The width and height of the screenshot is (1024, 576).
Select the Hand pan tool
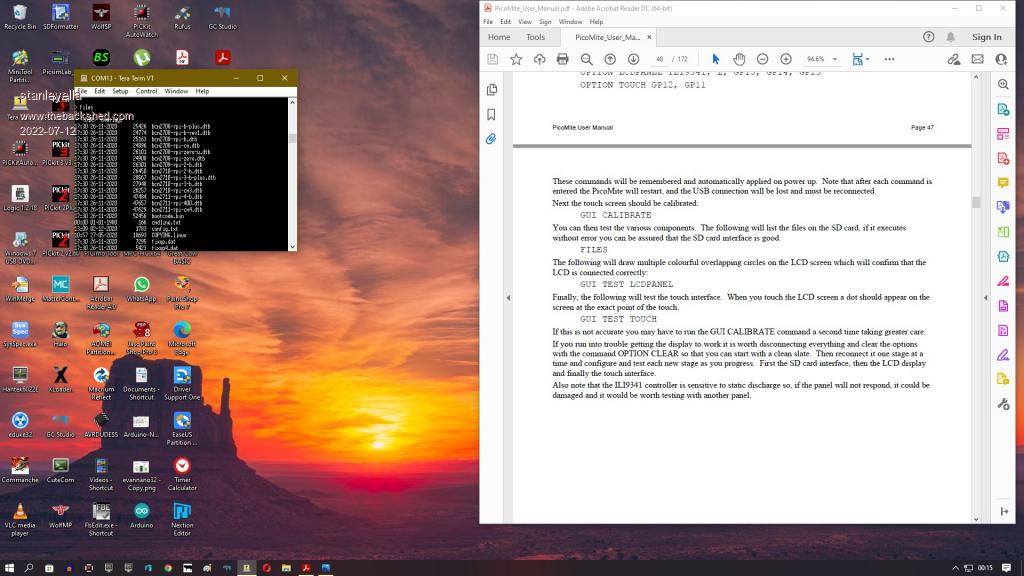tap(739, 60)
